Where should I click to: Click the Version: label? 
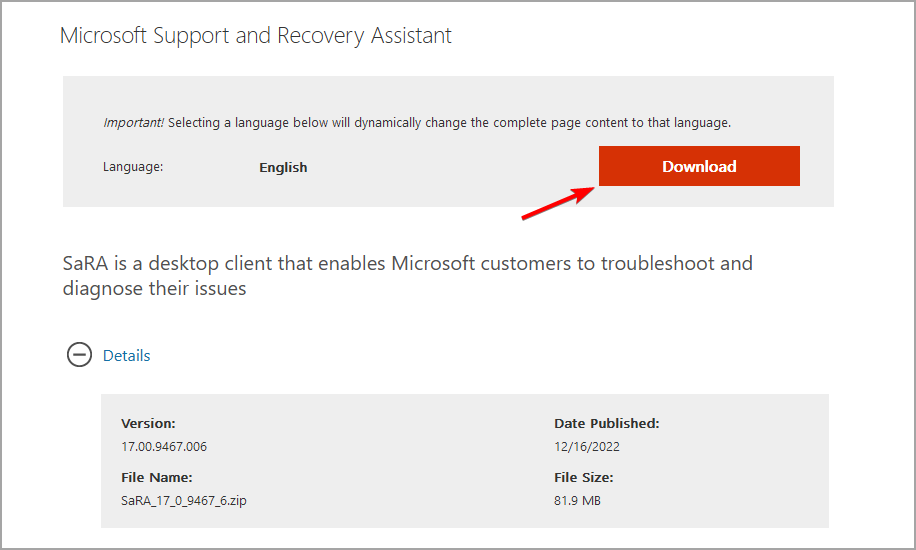click(x=148, y=423)
